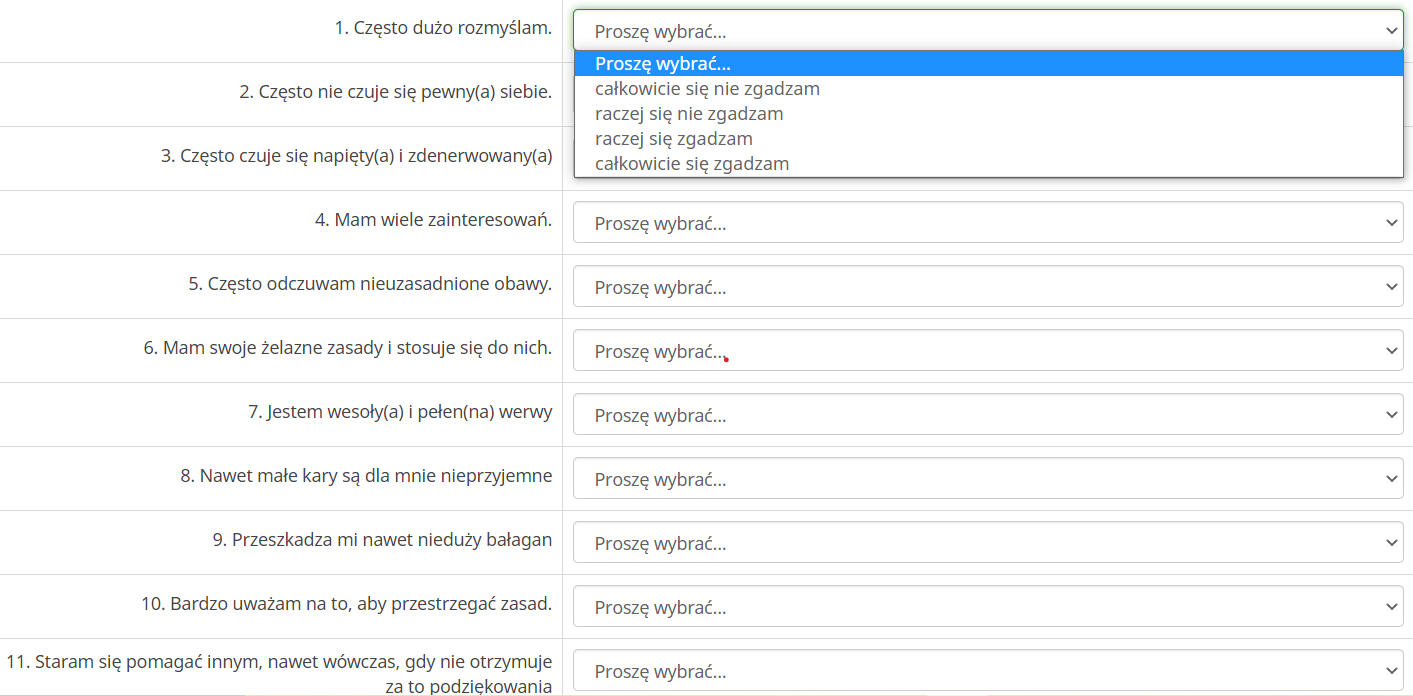1413x696 pixels.
Task: Click chevron arrow of question 10 dropdown
Action: pos(1391,606)
